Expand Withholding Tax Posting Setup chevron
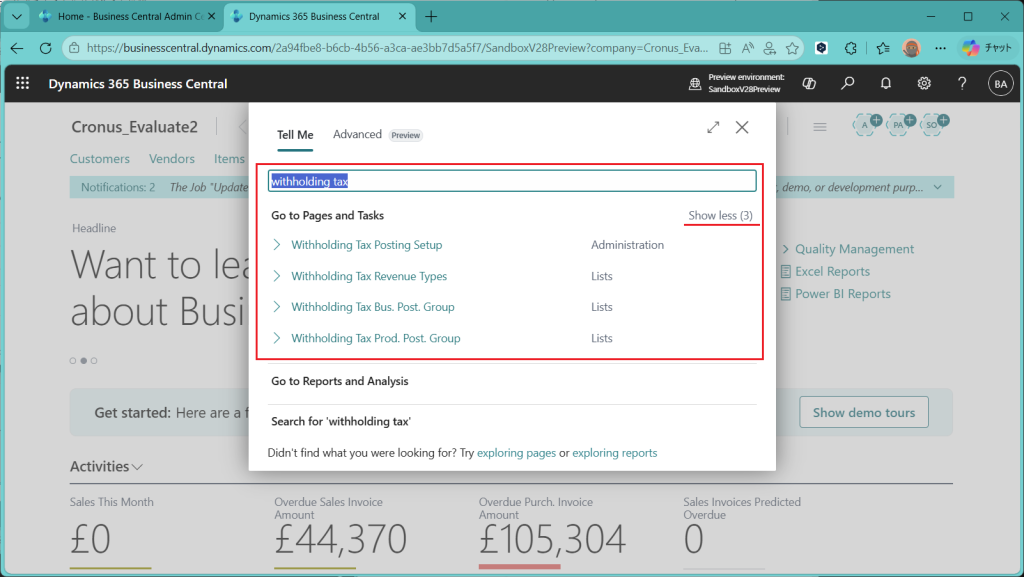The width and height of the screenshot is (1024, 577). pyautogui.click(x=277, y=245)
